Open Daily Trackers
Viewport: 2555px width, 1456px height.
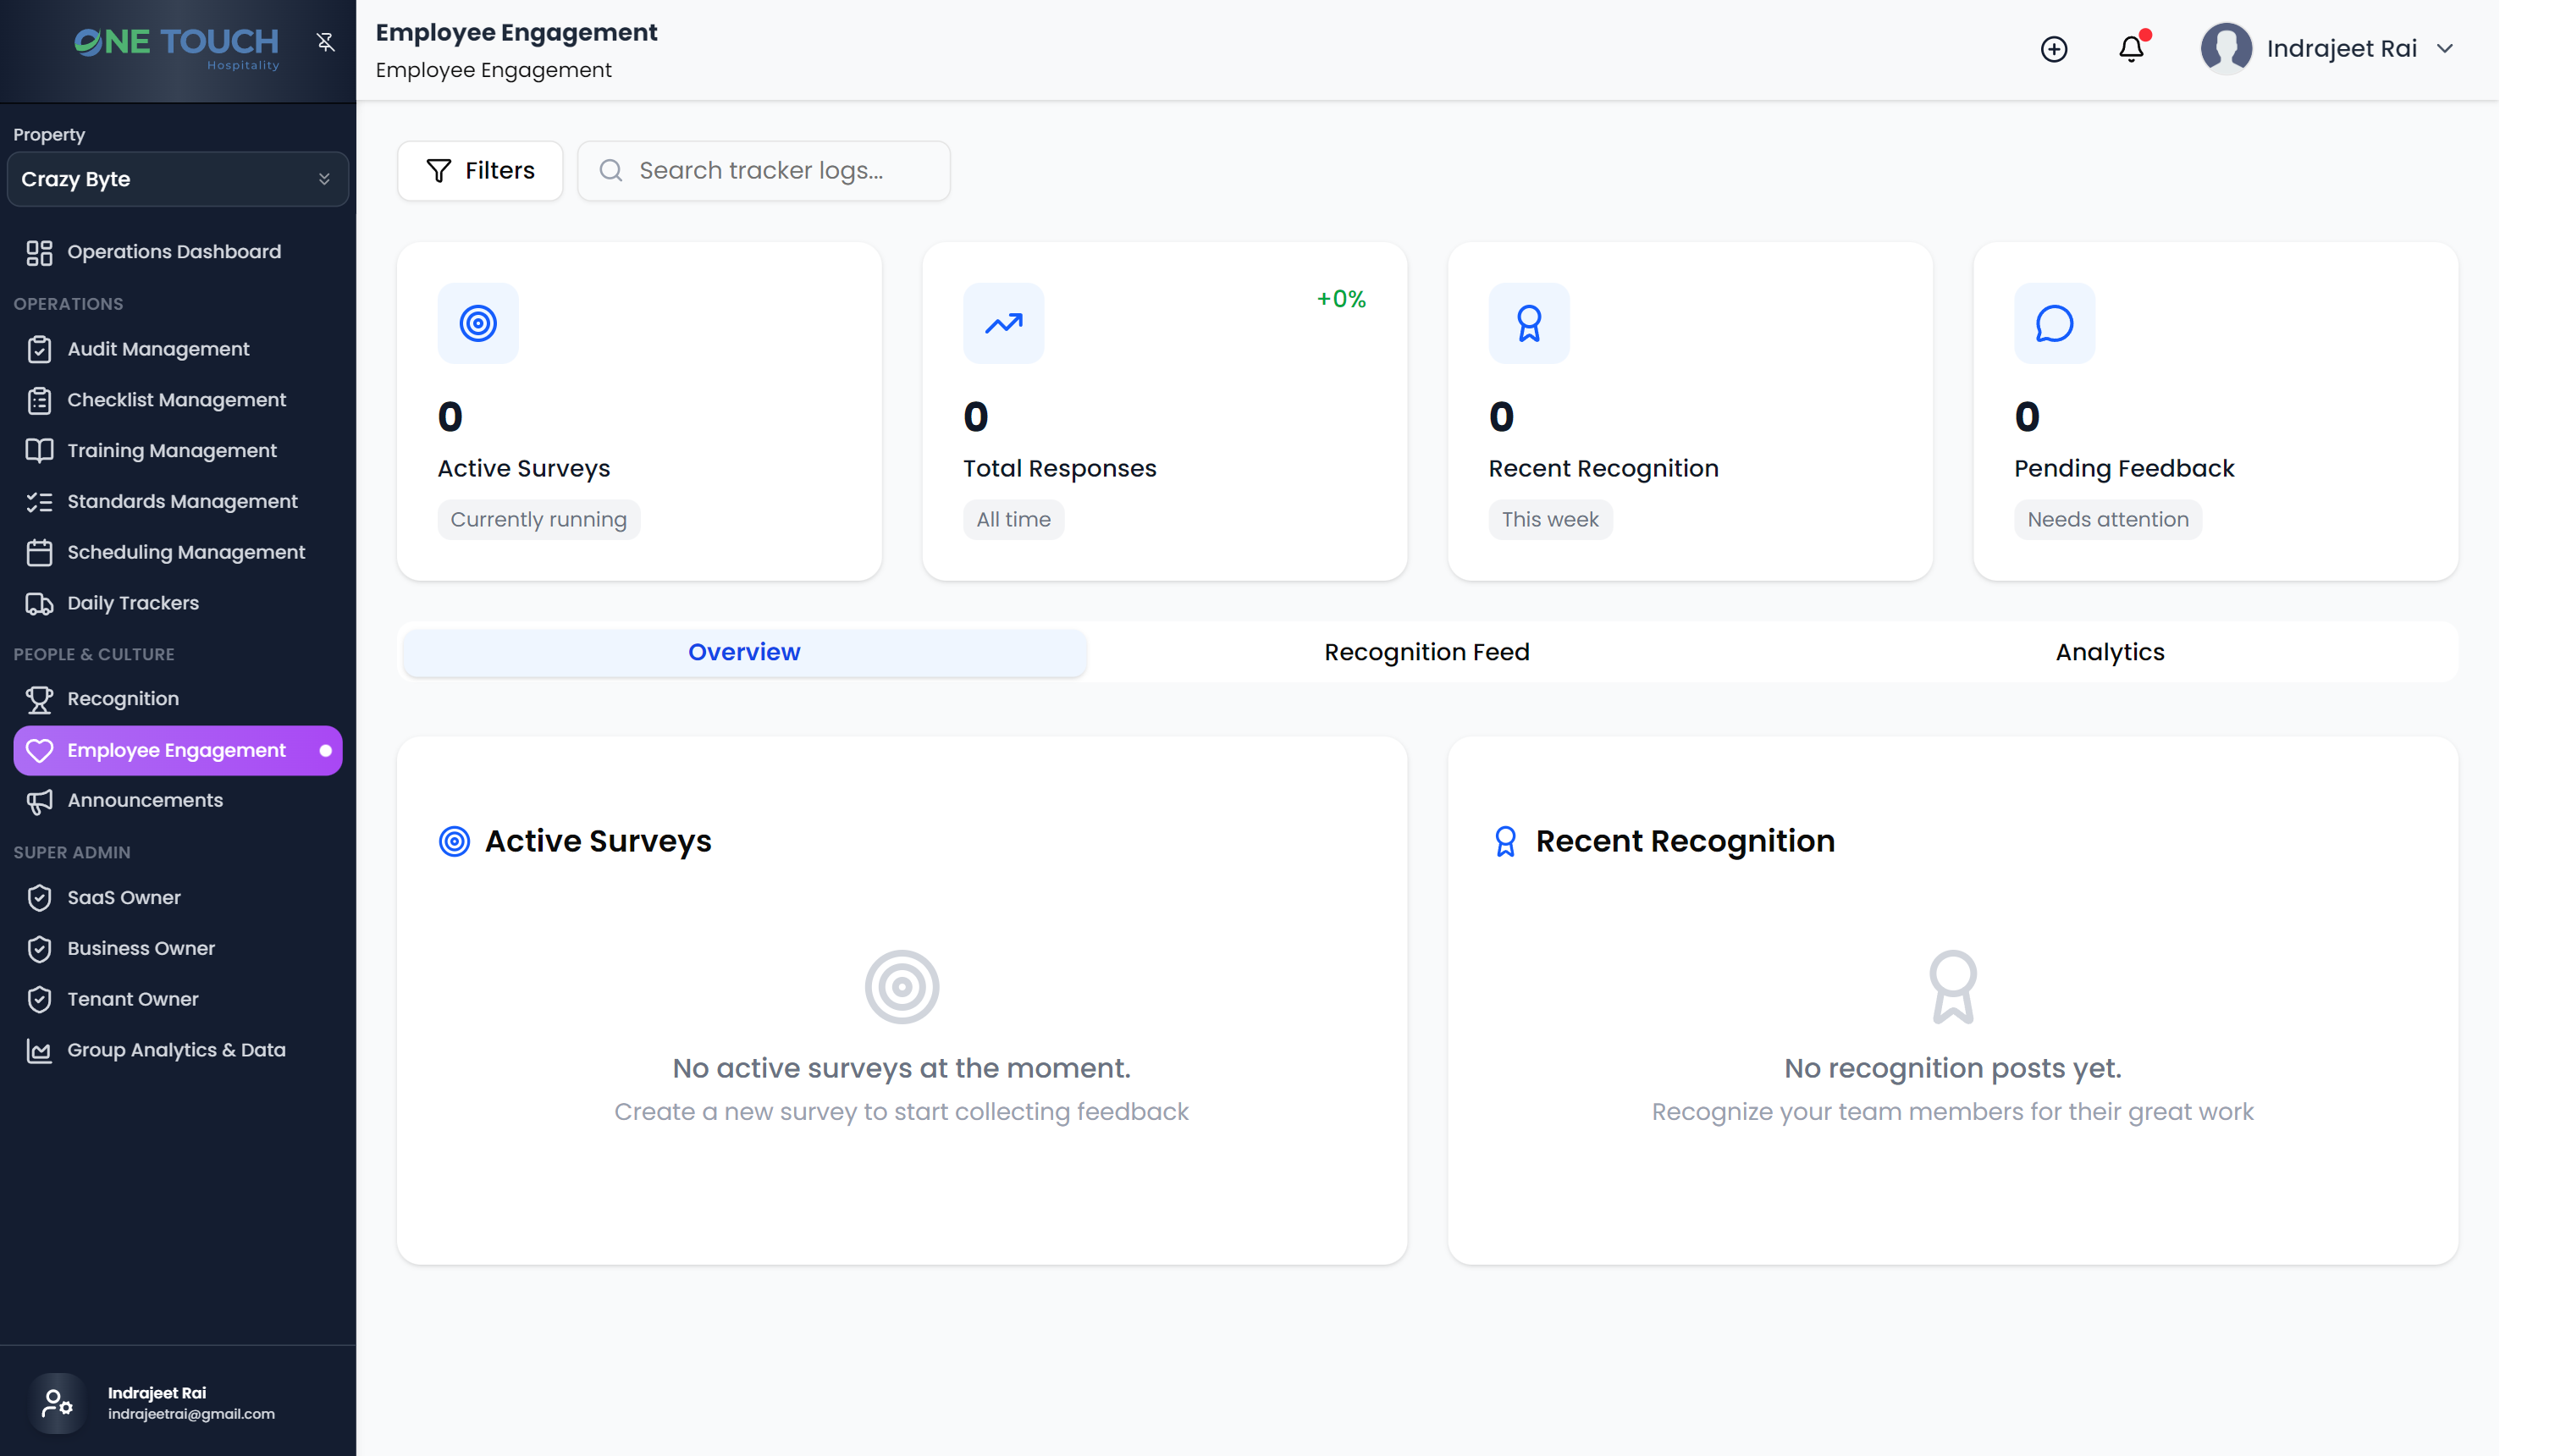pos(132,602)
